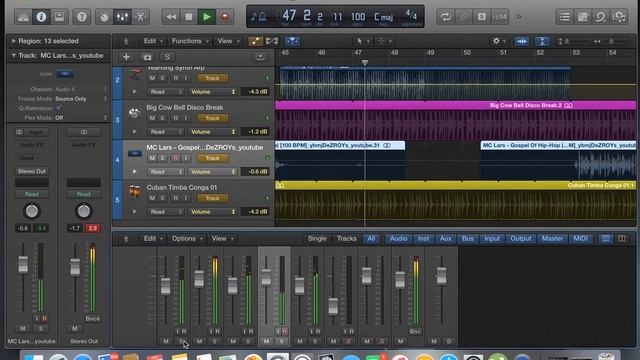
Task: Start playback with the green Play button
Action: (x=207, y=17)
